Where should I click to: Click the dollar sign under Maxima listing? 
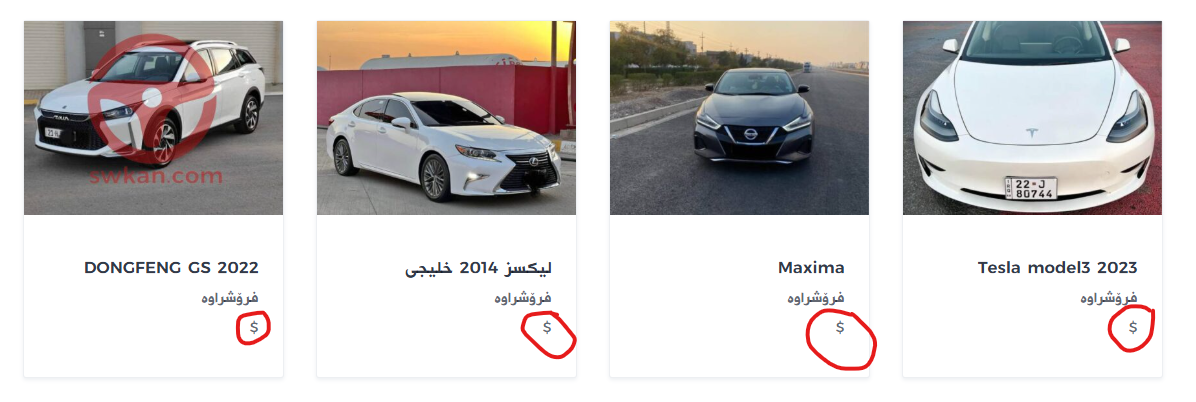840,327
